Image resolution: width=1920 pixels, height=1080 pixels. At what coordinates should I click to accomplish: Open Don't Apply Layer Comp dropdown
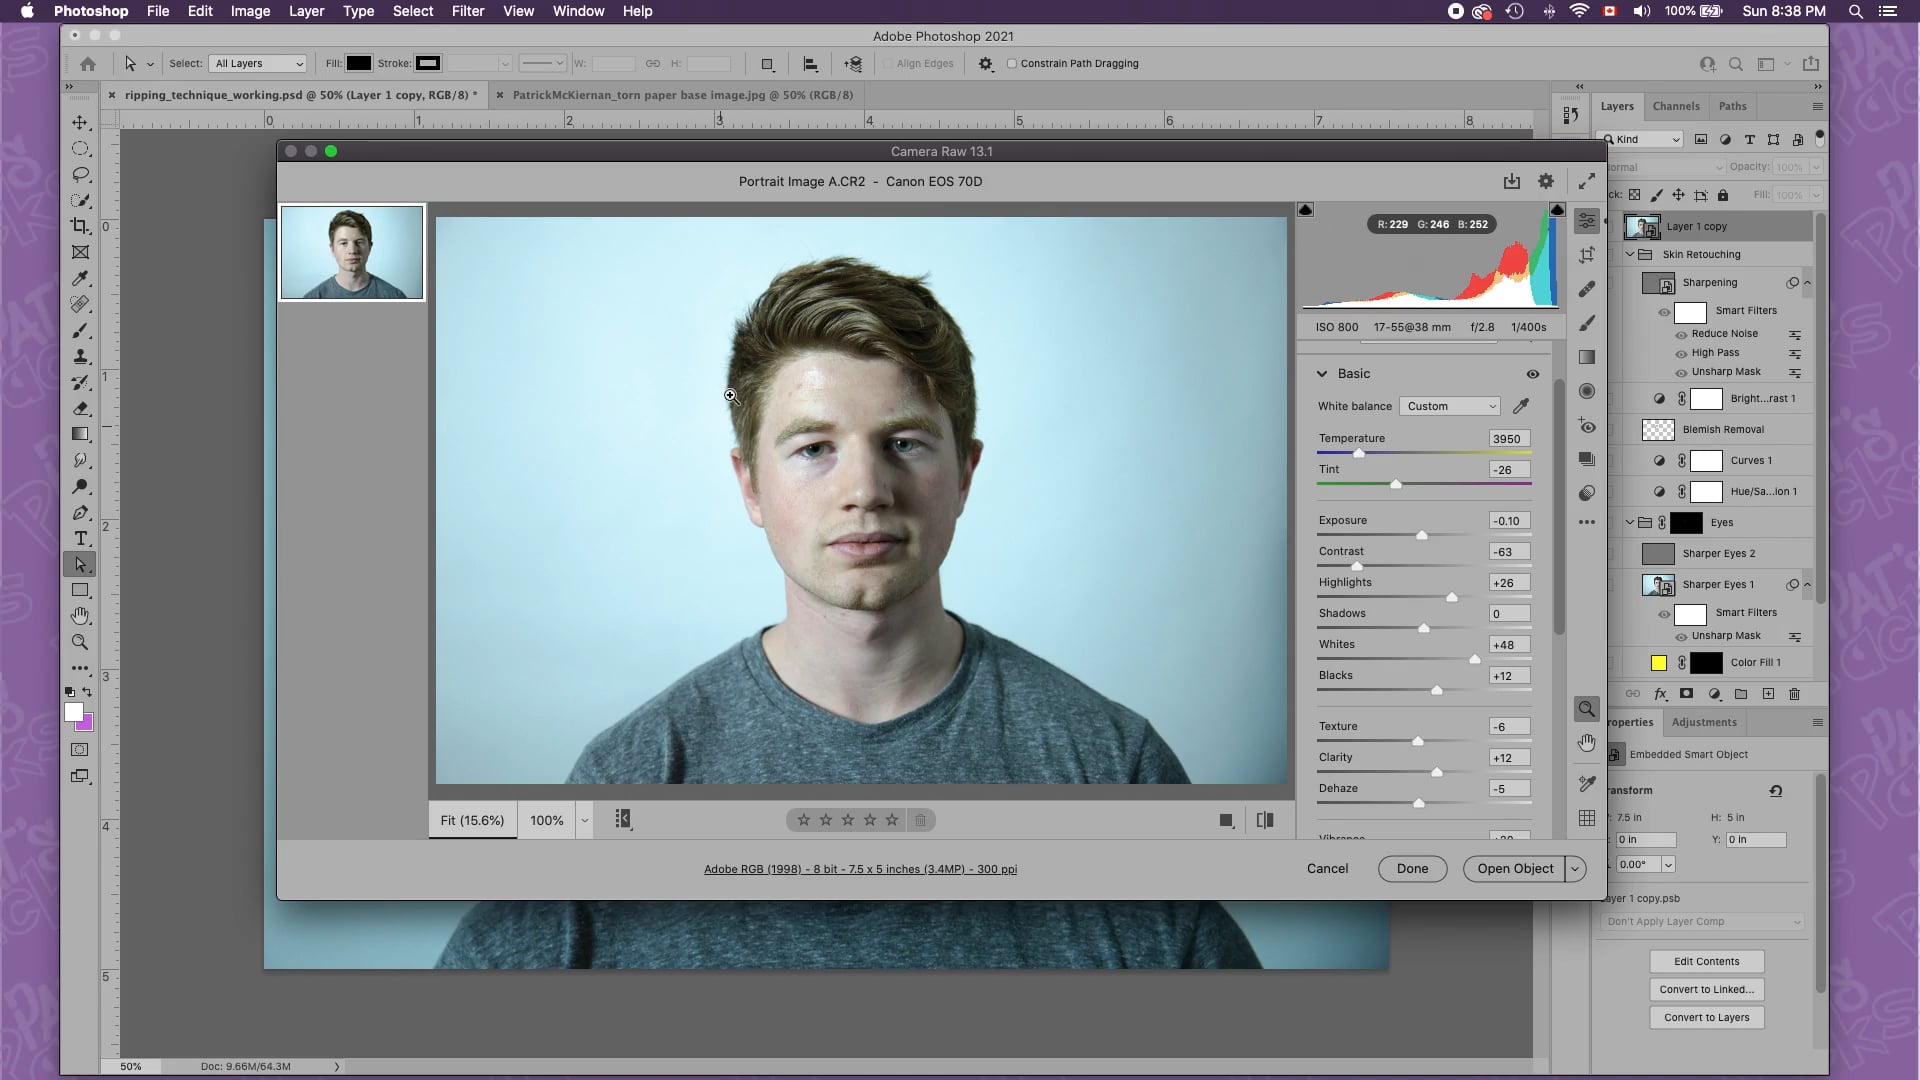point(1704,922)
